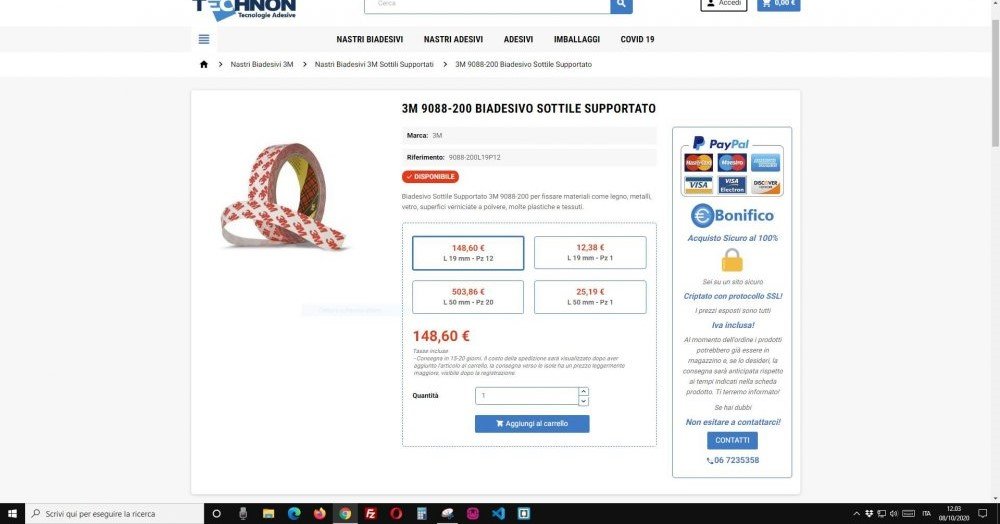Click the Contatti button

[x=732, y=440]
